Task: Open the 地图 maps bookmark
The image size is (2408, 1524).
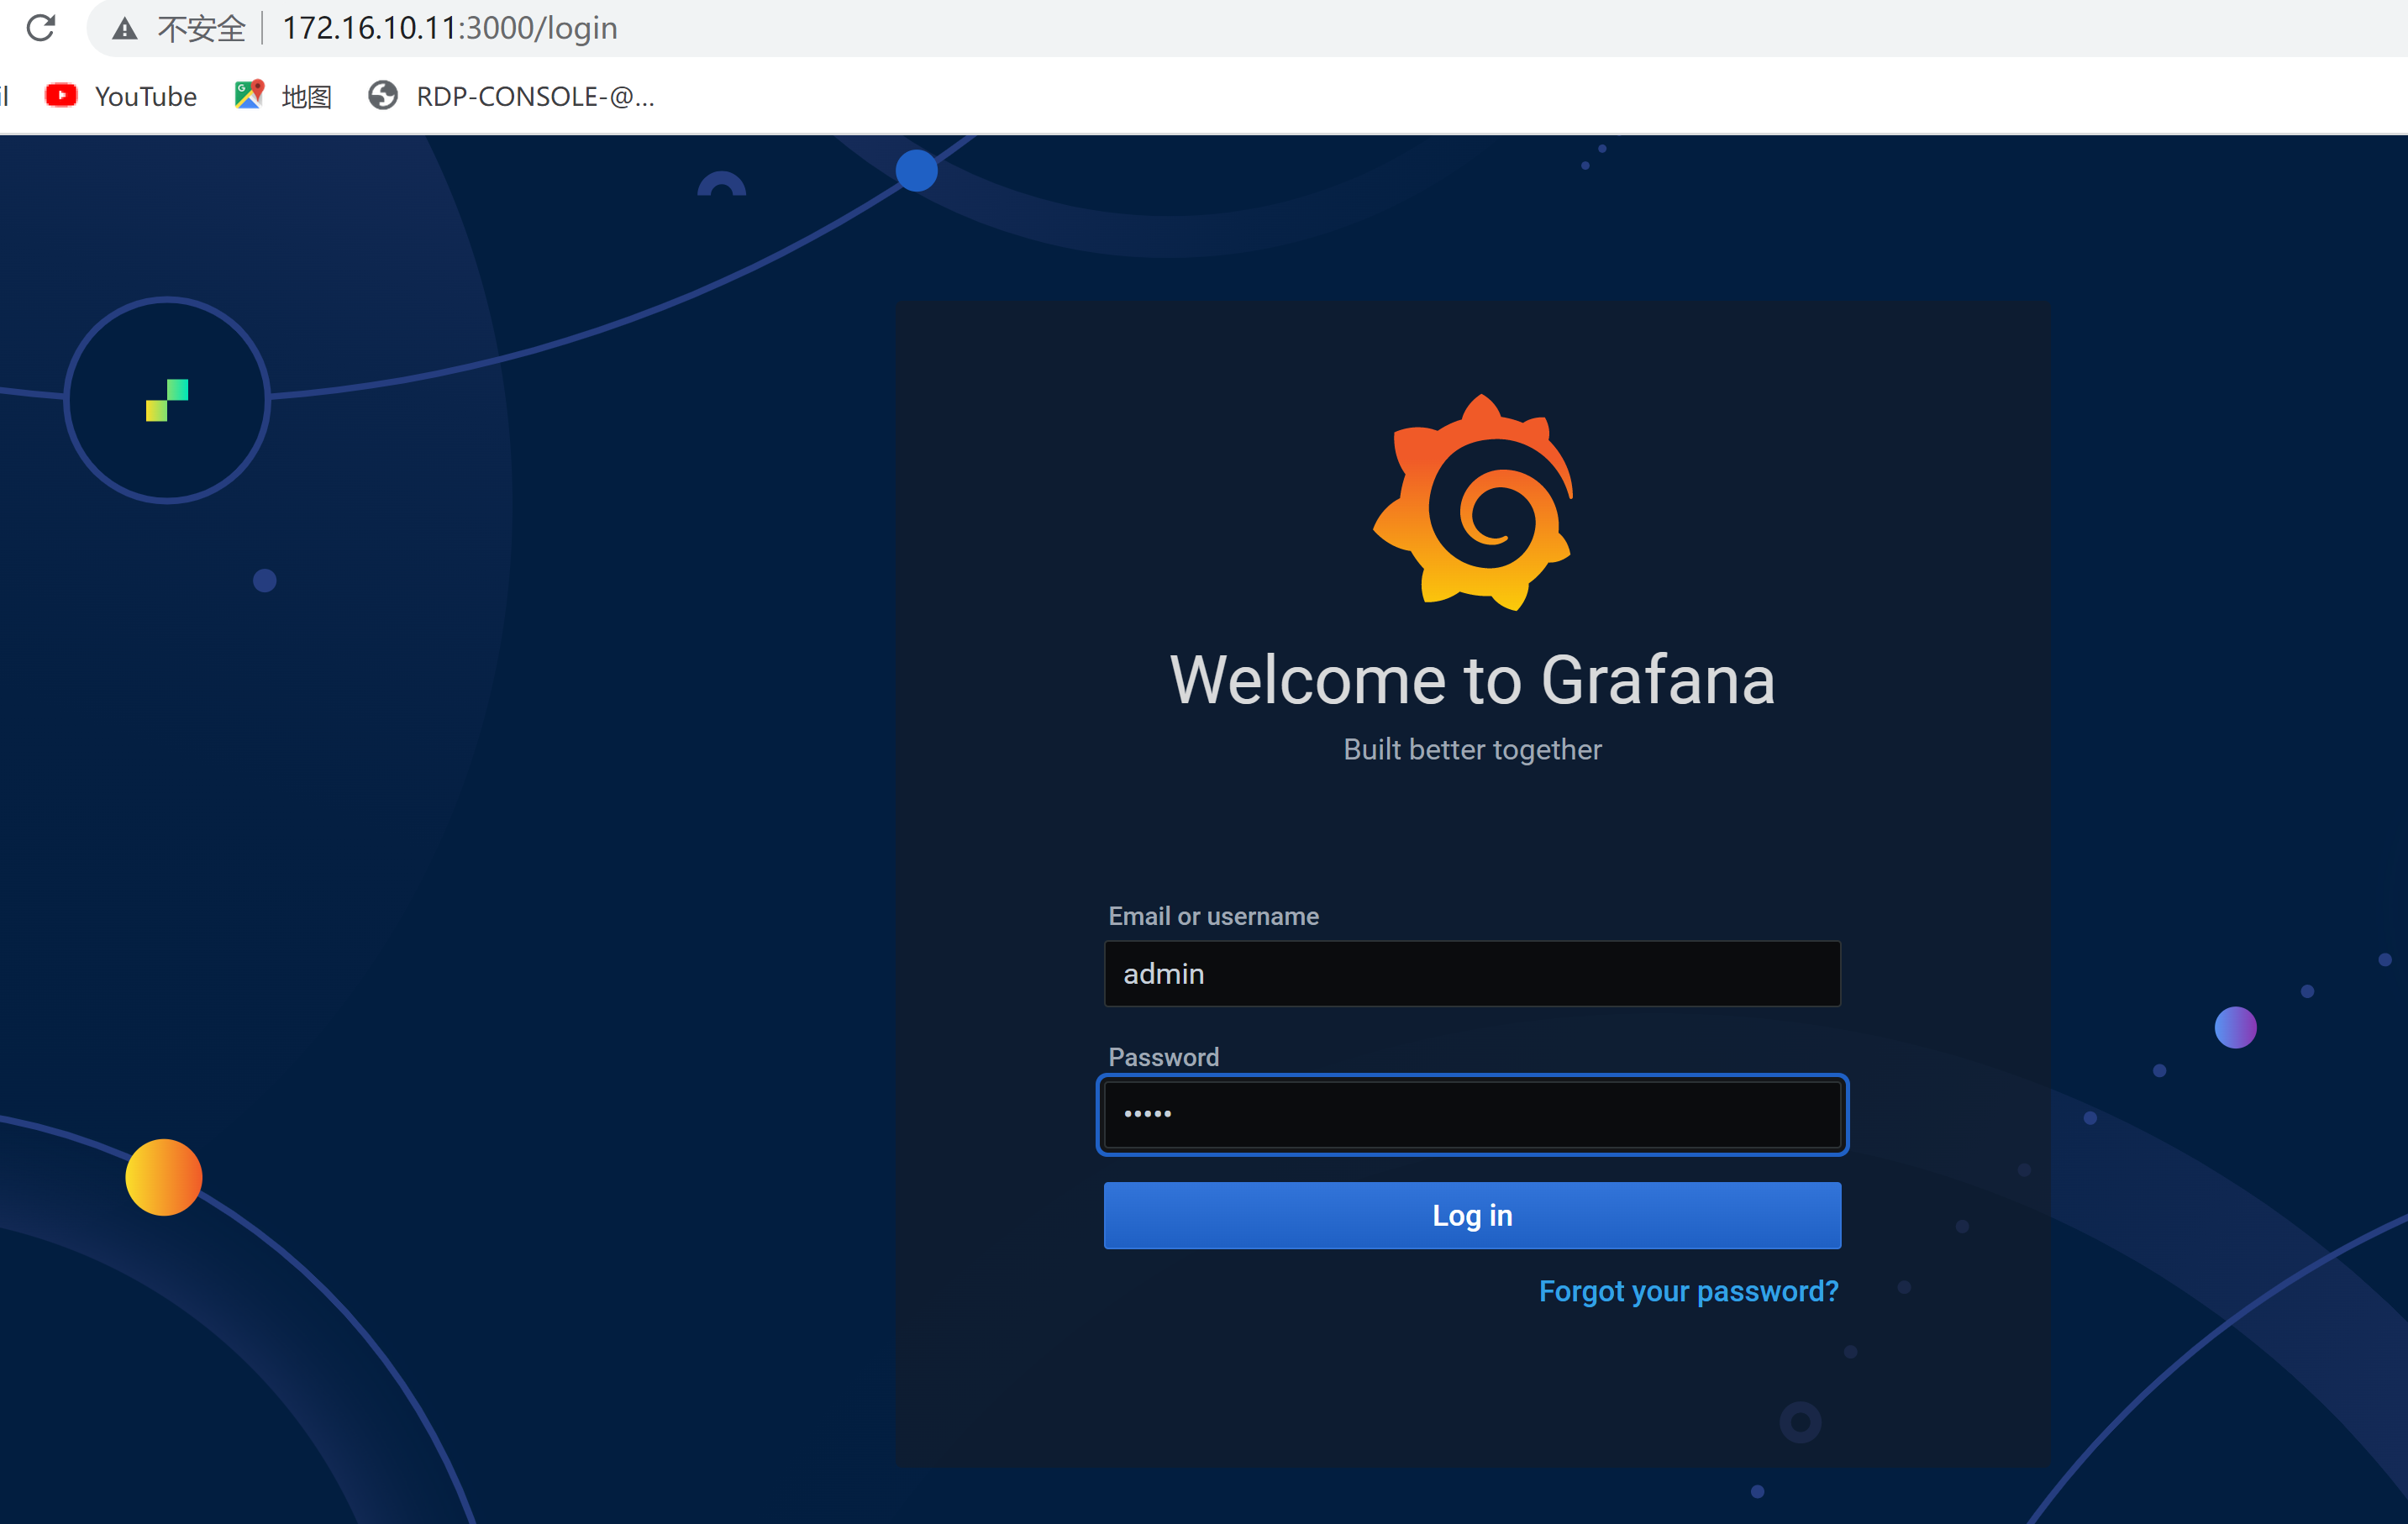Action: [x=282, y=96]
